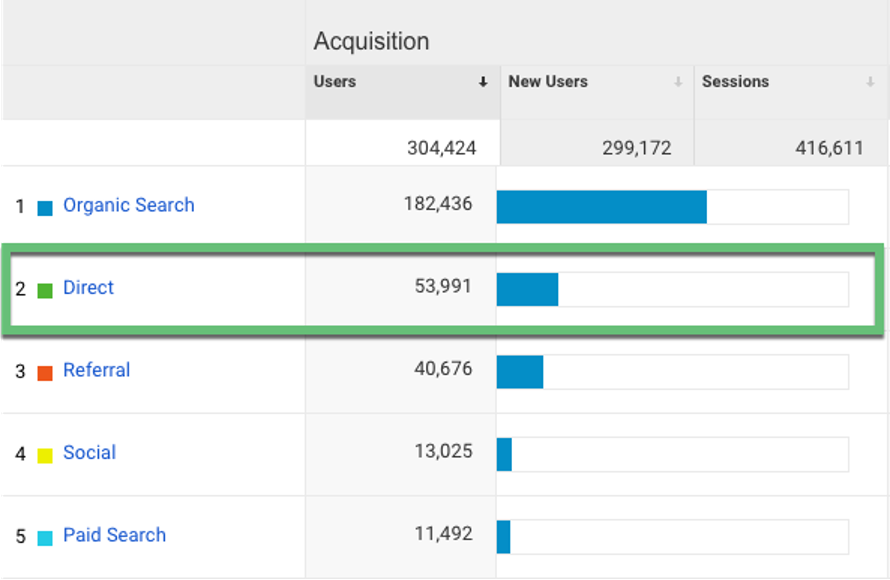Click the New Users column header
This screenshot has height=580, width=890.
pos(549,82)
